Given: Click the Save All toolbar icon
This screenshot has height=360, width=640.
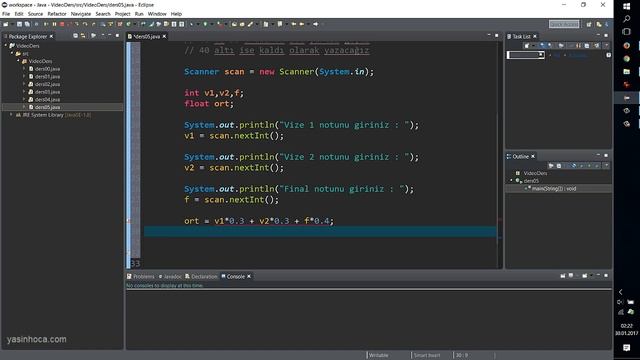Looking at the screenshot, I should tap(27, 24).
